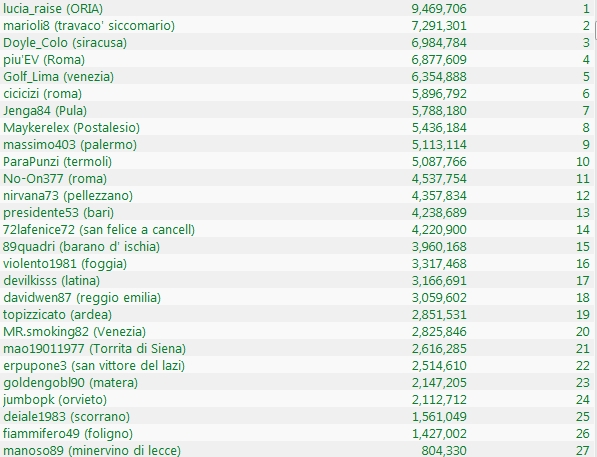
Task: Select presidente53 (bari) row
Action: tap(297, 212)
